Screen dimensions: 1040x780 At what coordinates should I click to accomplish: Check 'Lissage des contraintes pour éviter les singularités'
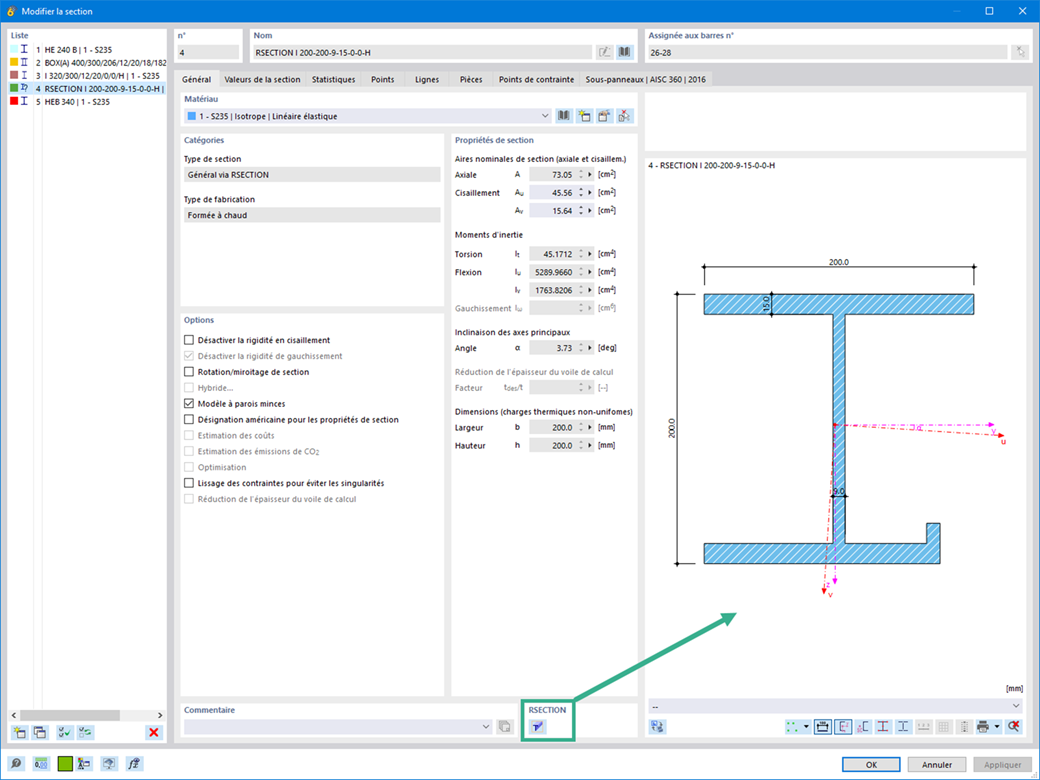coord(189,482)
